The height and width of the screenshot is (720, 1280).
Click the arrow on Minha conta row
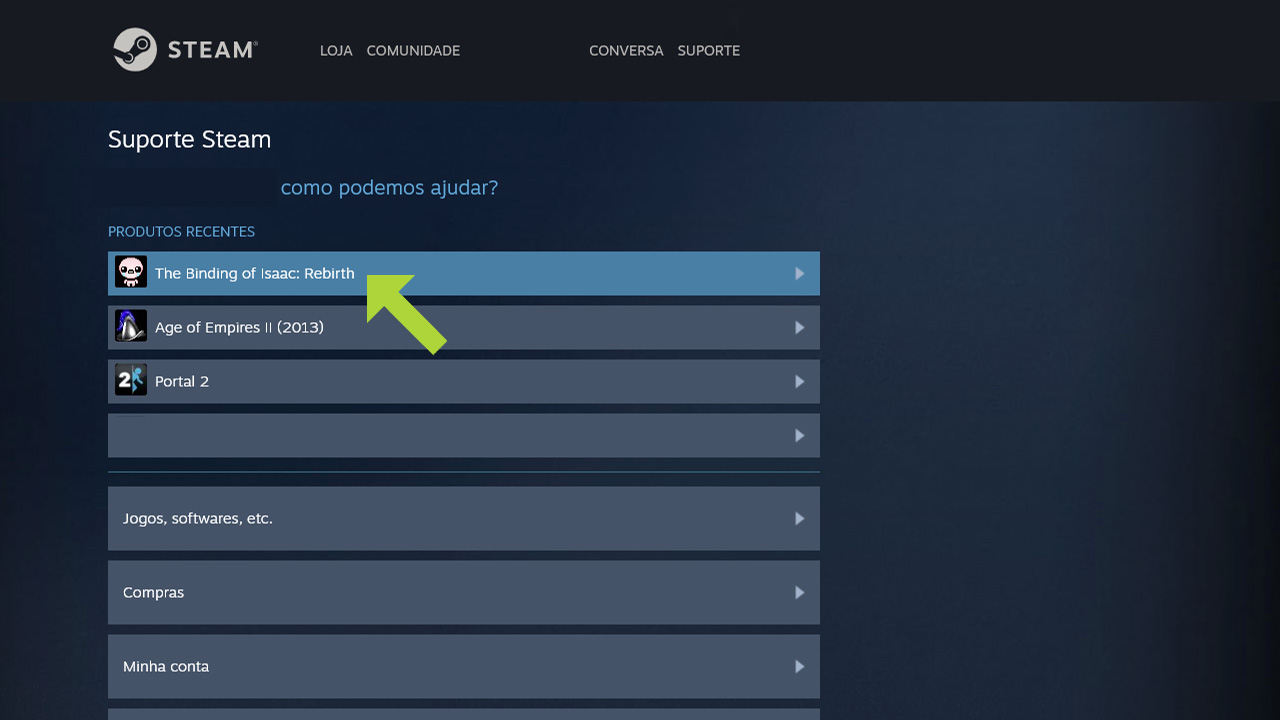(x=799, y=666)
